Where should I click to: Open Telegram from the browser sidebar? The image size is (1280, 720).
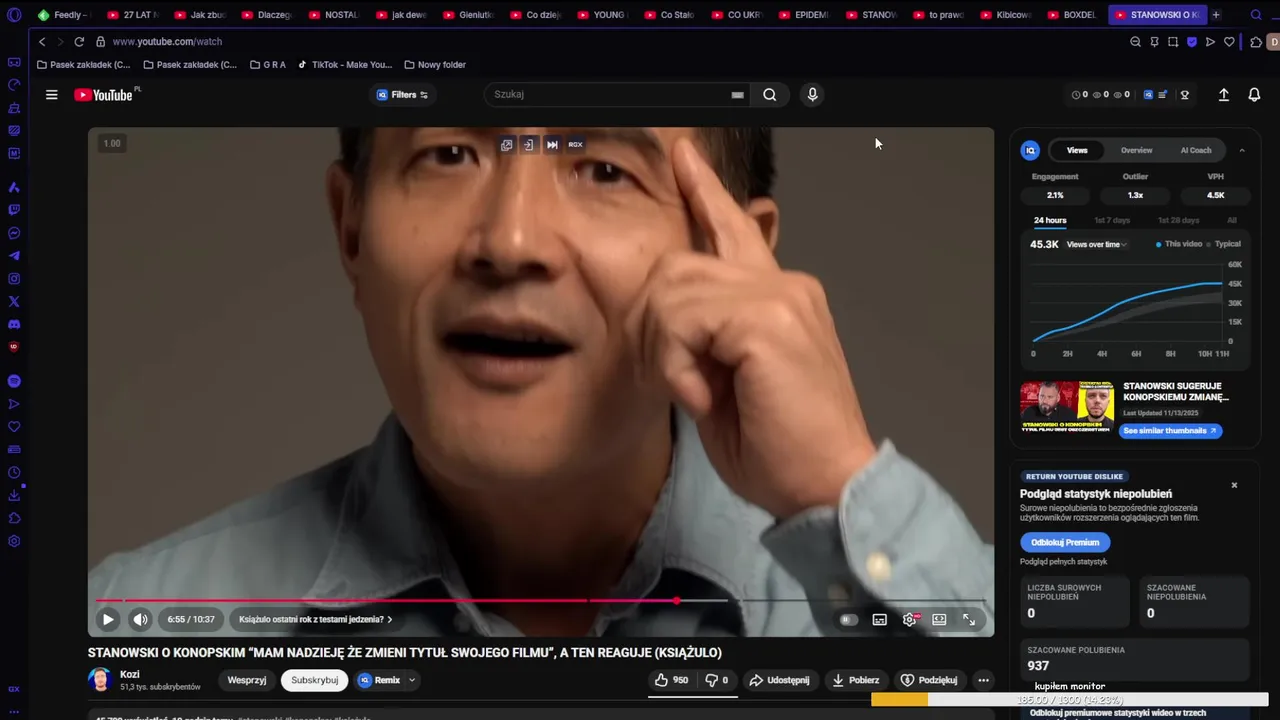(x=14, y=256)
